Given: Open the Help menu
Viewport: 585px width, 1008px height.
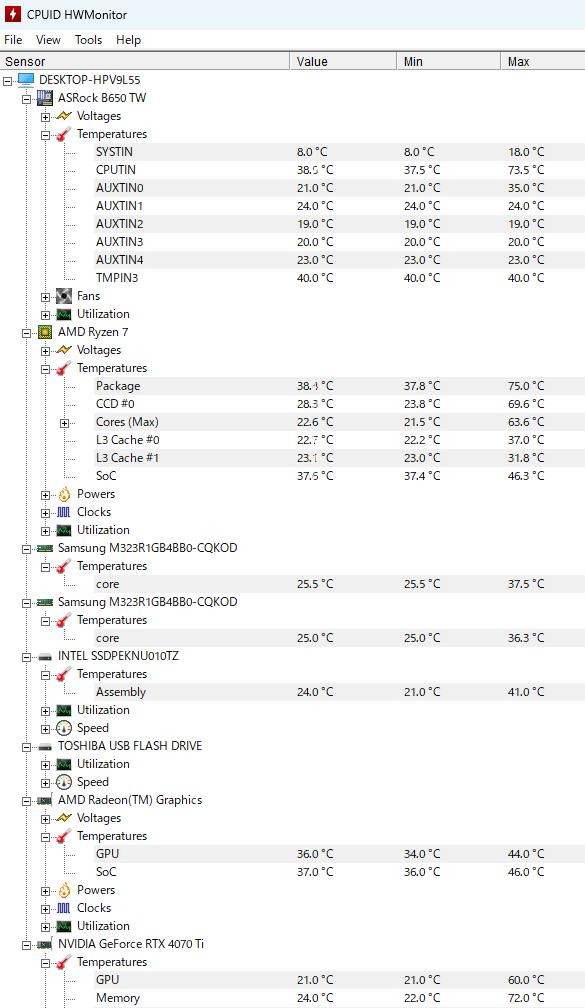Looking at the screenshot, I should (x=128, y=40).
